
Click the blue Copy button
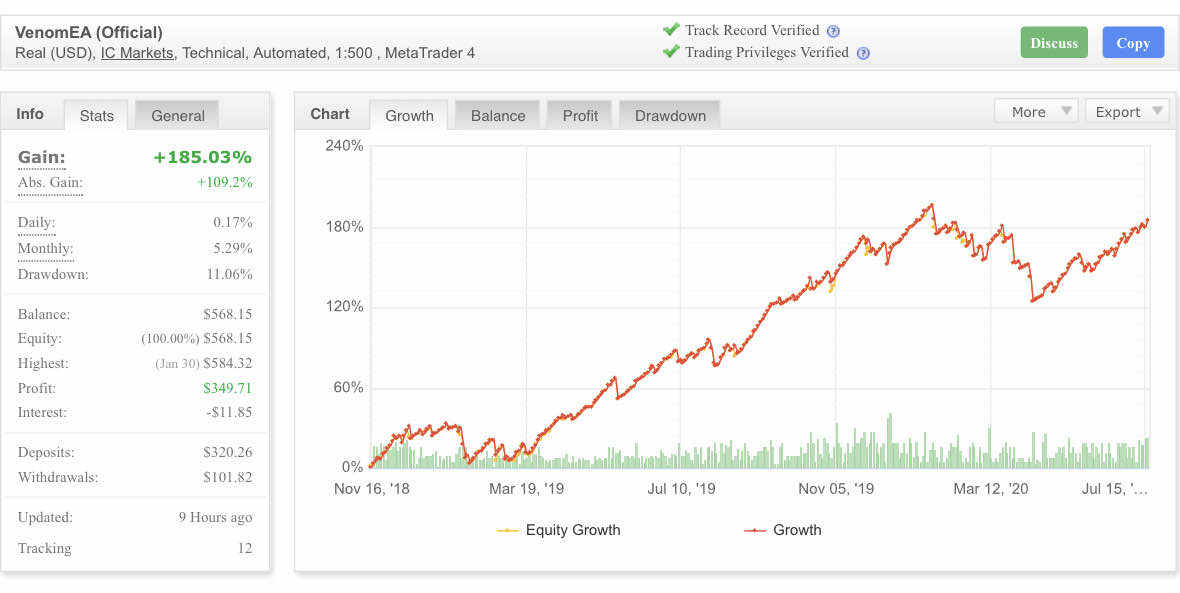(1133, 43)
